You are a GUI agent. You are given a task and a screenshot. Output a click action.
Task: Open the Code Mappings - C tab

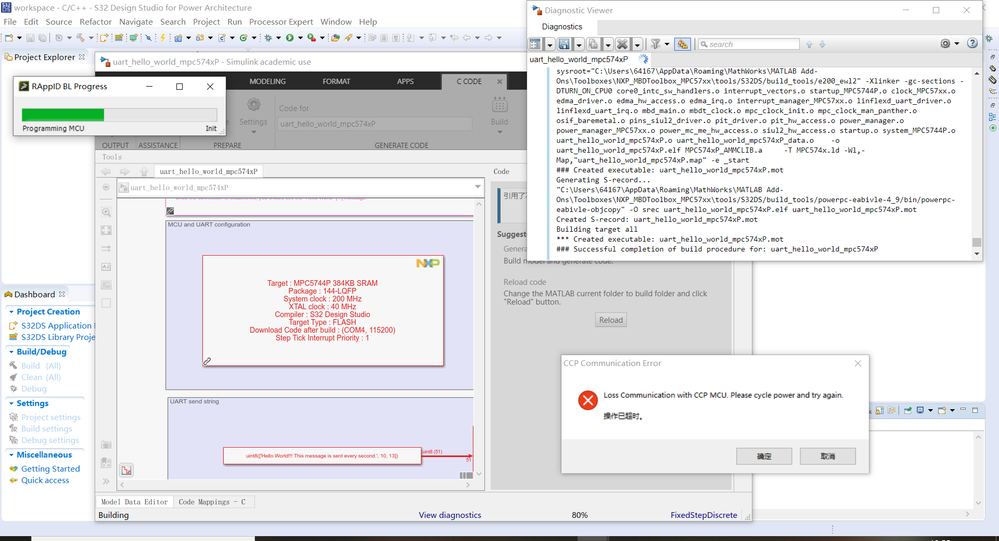[212, 502]
